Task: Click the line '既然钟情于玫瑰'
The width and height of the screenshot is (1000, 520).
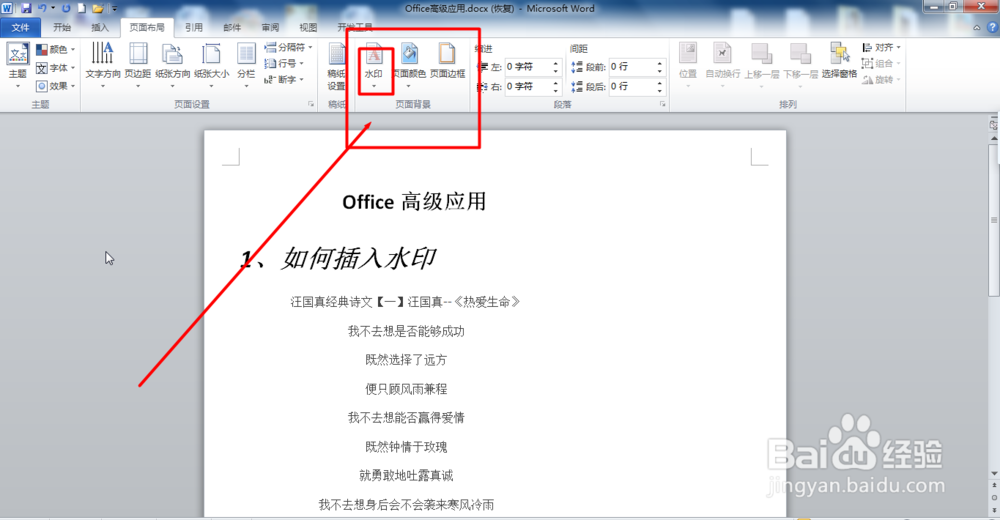Action: point(406,447)
